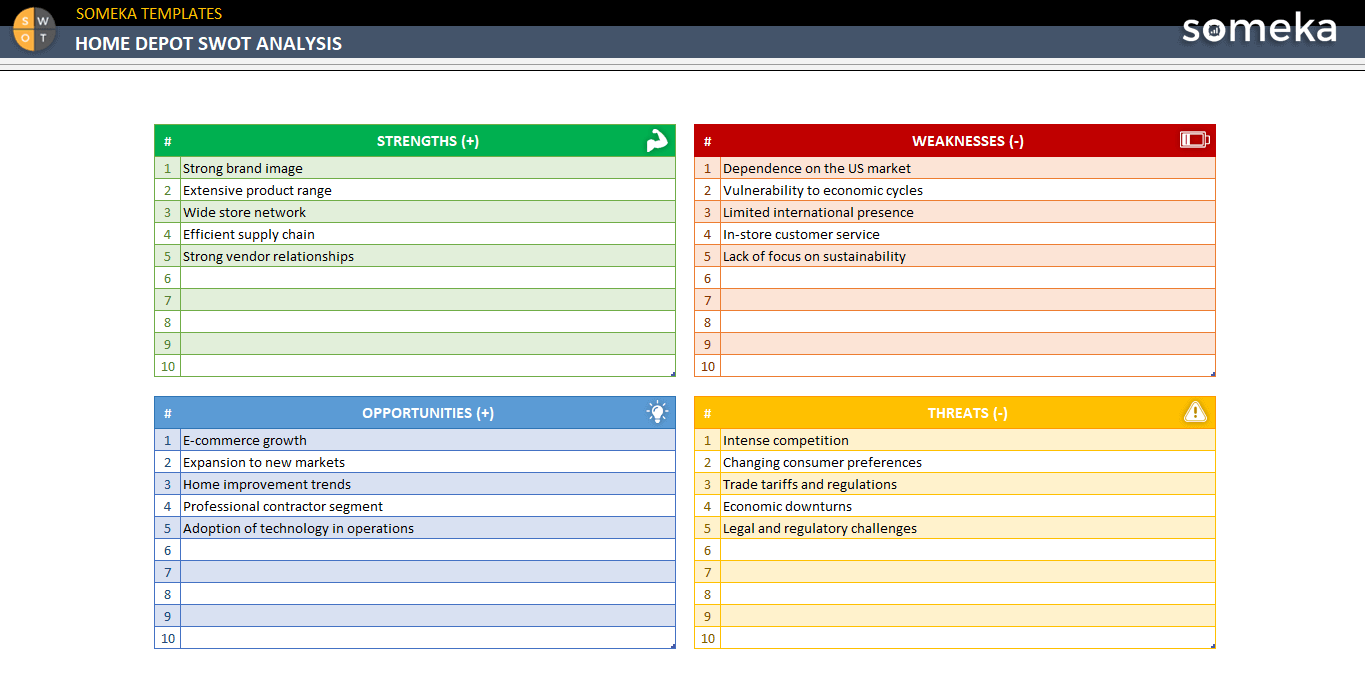The width and height of the screenshot is (1365, 700).
Task: Select the 'Economic downturns' cell
Action: coord(968,506)
